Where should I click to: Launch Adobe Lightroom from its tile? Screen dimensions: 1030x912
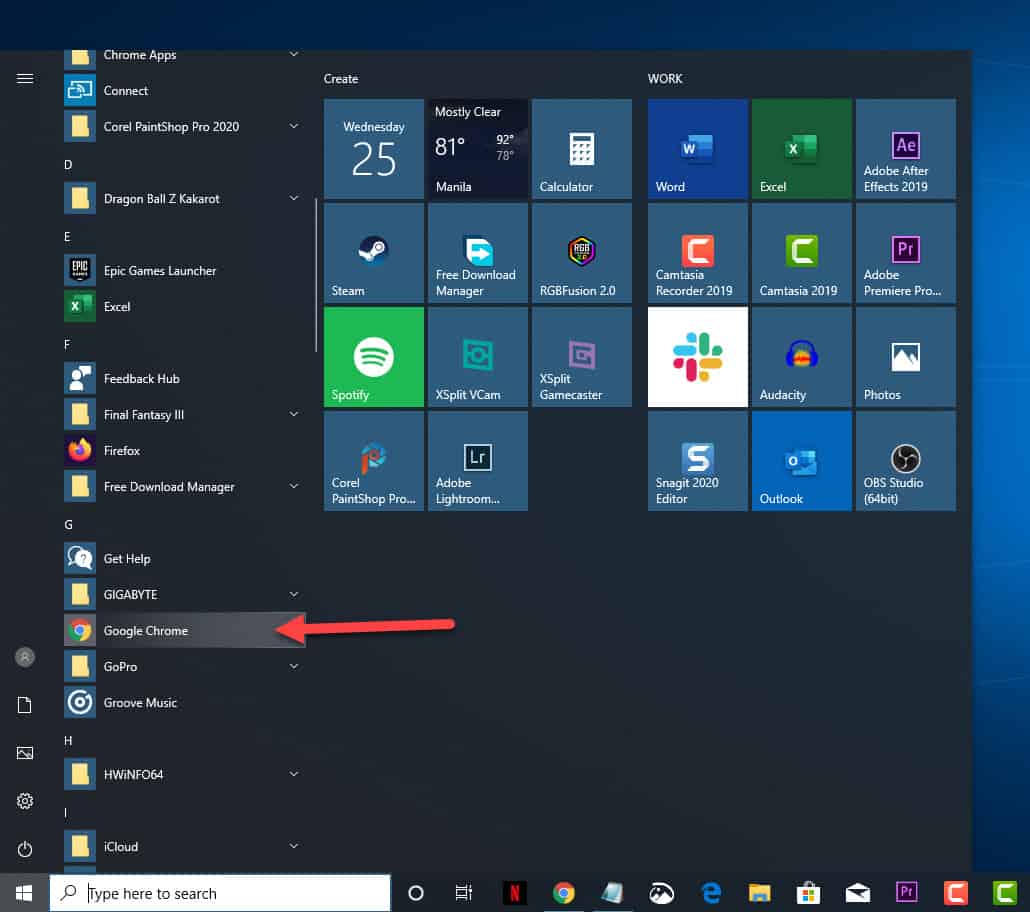478,461
